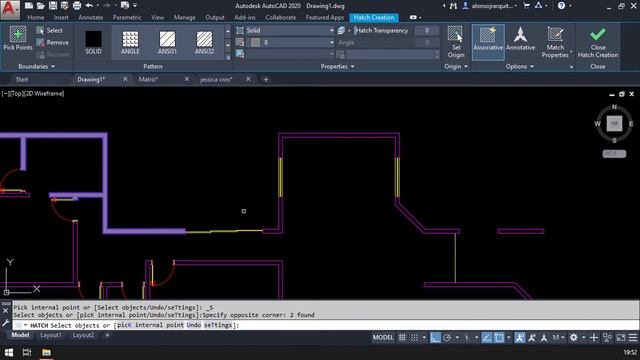
Task: Click the Undo option in command line
Action: click(x=194, y=325)
